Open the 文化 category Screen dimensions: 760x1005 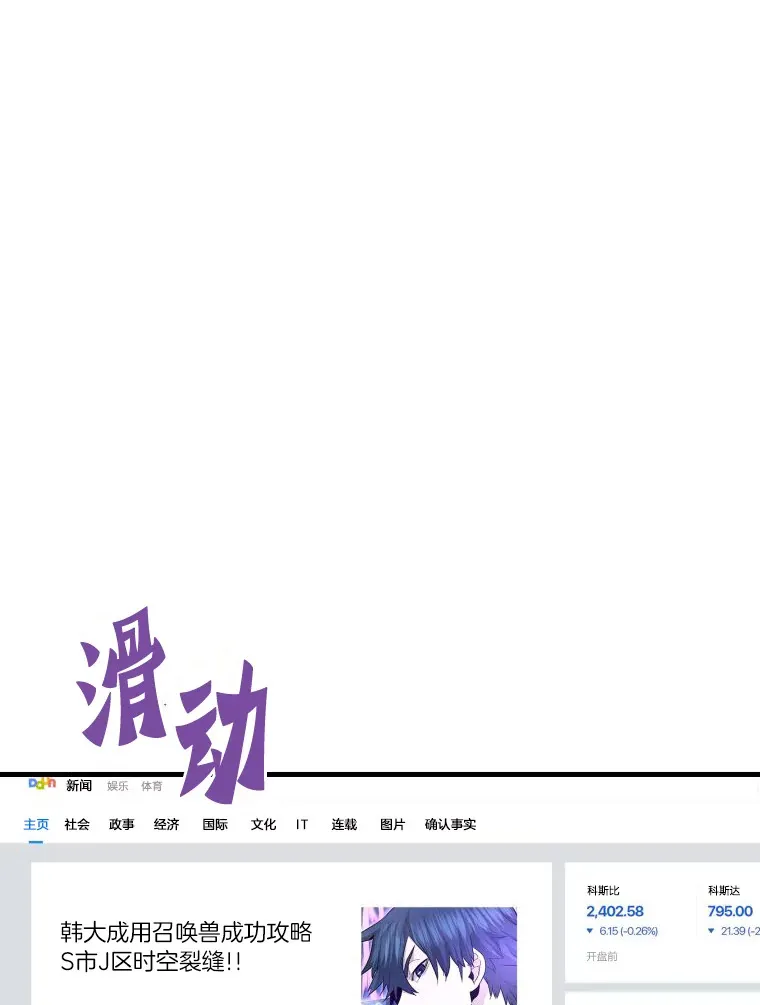(x=263, y=824)
